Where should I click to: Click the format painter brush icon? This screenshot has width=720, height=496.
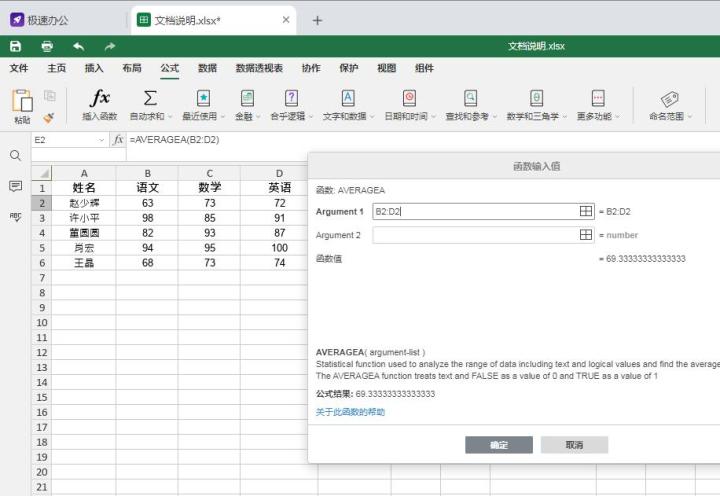click(x=49, y=118)
